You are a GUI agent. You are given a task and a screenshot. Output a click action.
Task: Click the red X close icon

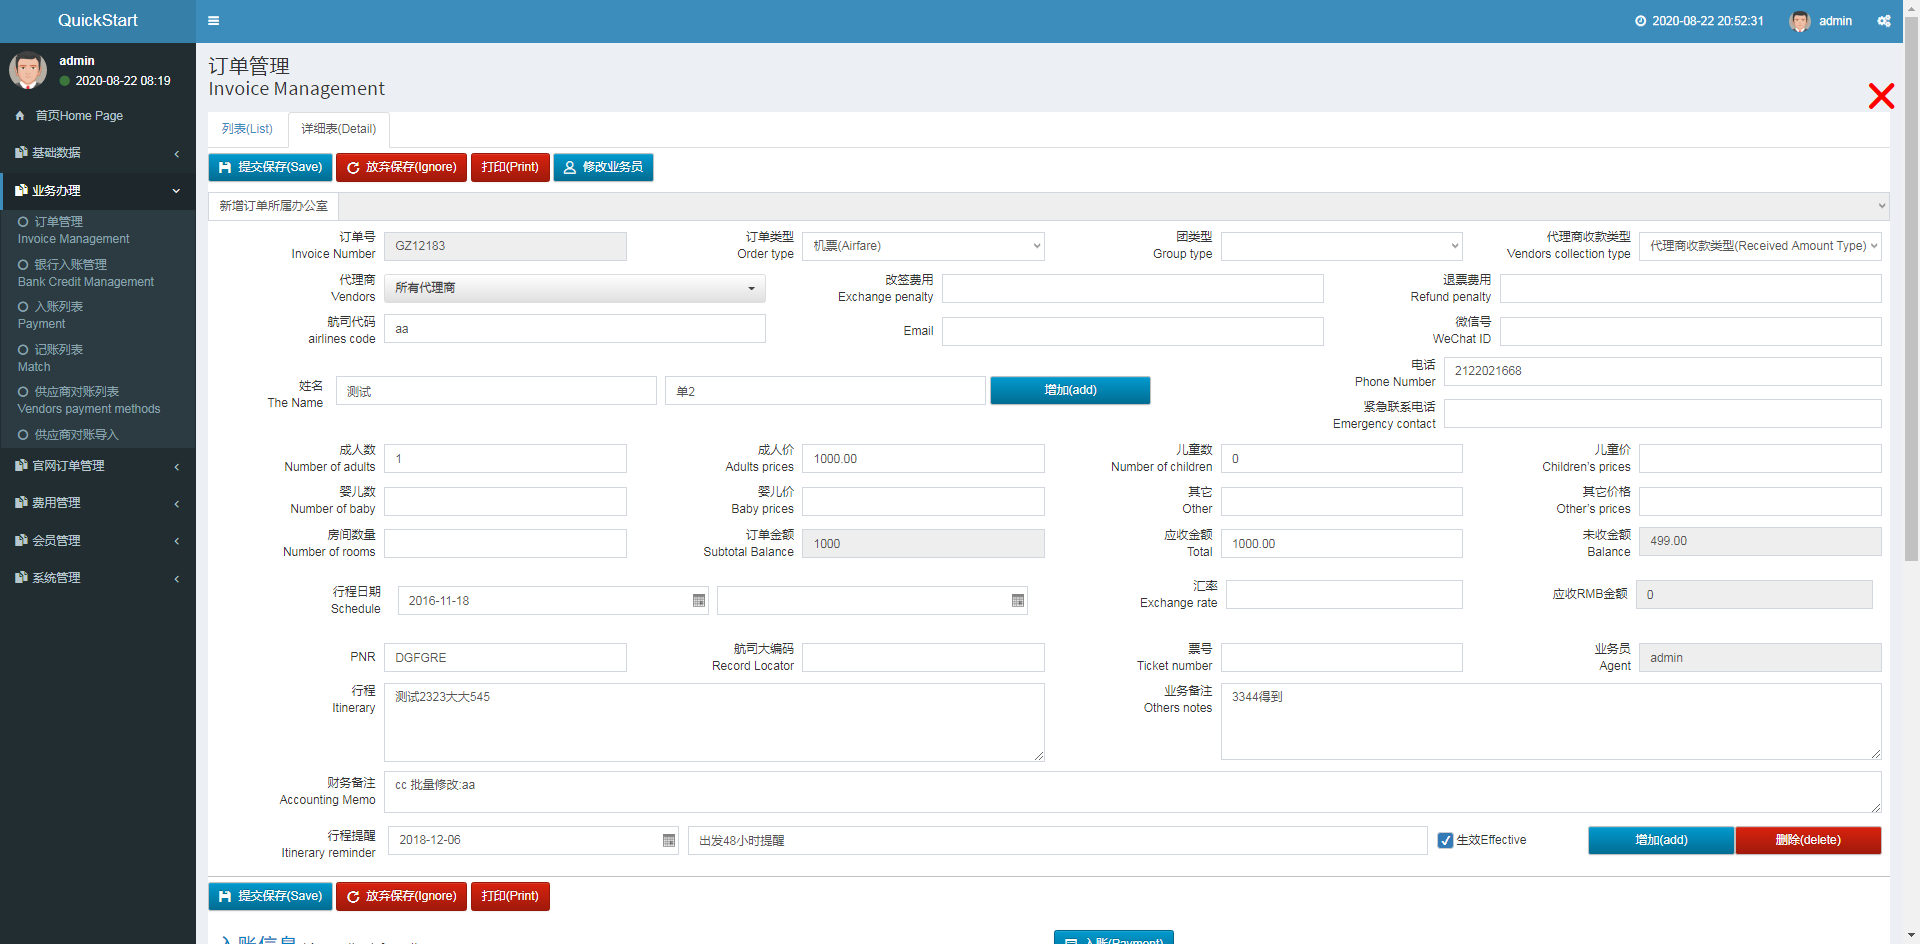pyautogui.click(x=1881, y=96)
